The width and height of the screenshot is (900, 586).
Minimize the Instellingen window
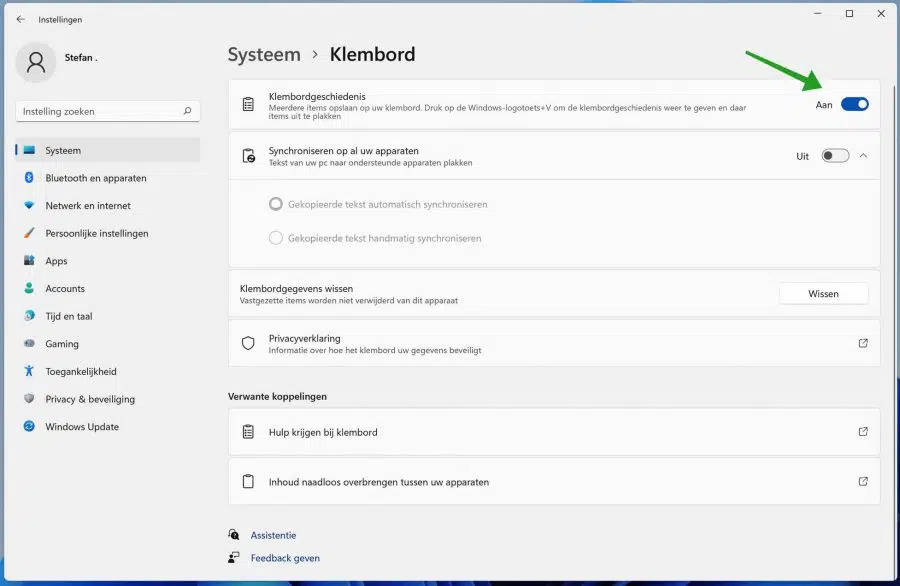[818, 13]
